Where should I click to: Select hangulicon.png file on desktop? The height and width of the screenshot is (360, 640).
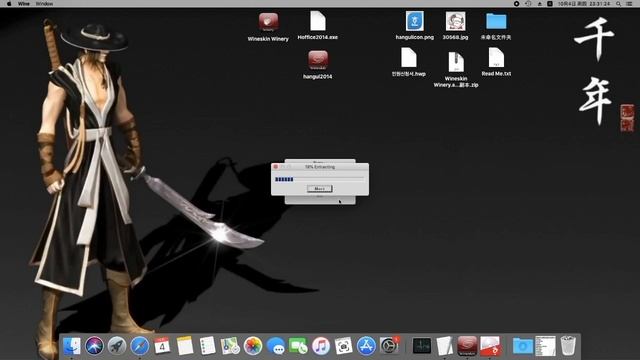414,21
